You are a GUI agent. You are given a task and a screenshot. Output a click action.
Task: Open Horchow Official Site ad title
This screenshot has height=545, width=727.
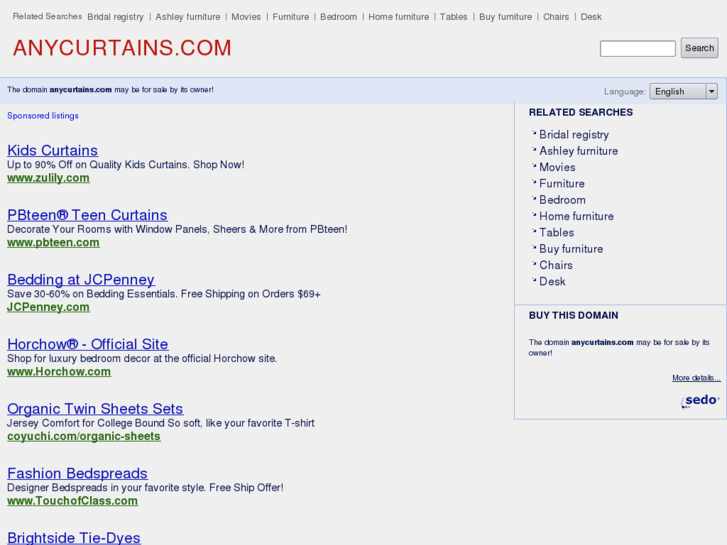point(88,344)
